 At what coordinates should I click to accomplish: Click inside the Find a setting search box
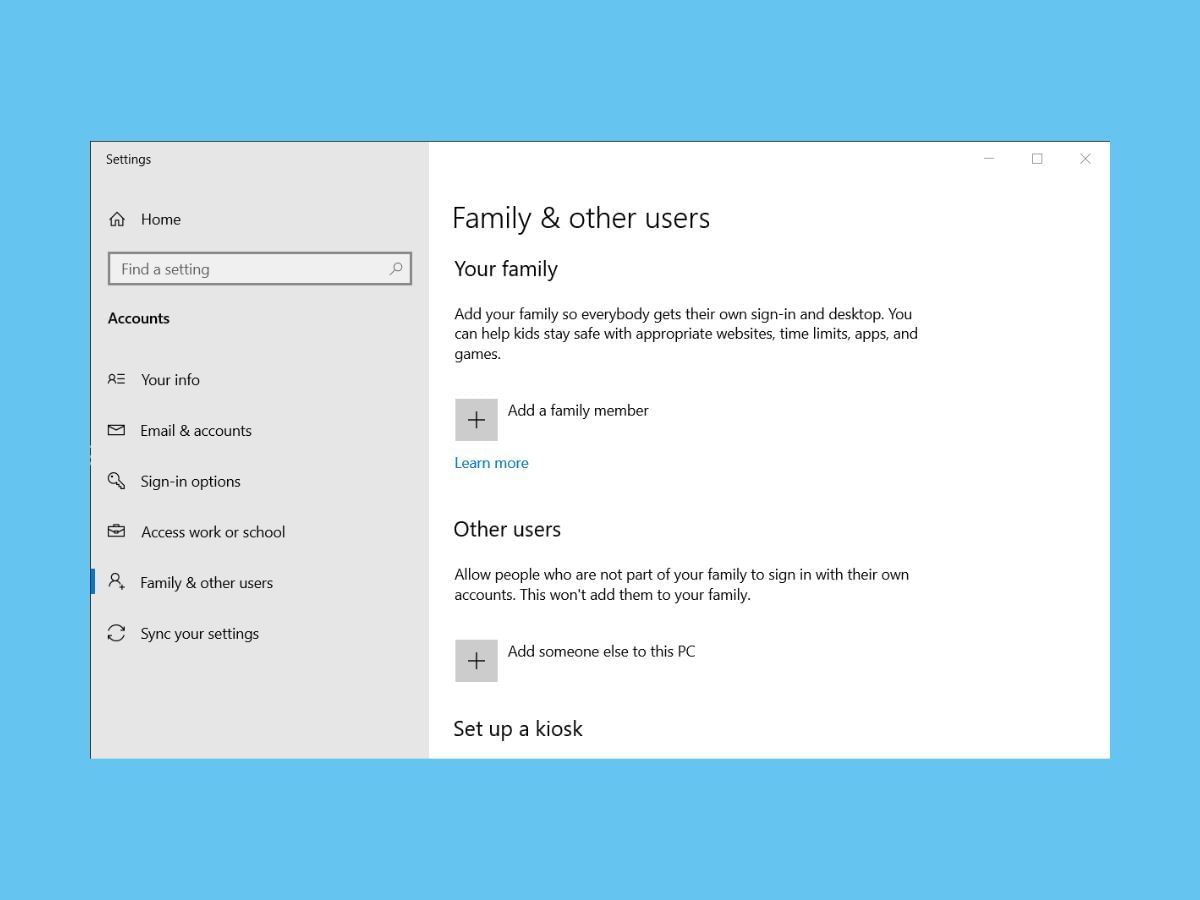pyautogui.click(x=250, y=269)
